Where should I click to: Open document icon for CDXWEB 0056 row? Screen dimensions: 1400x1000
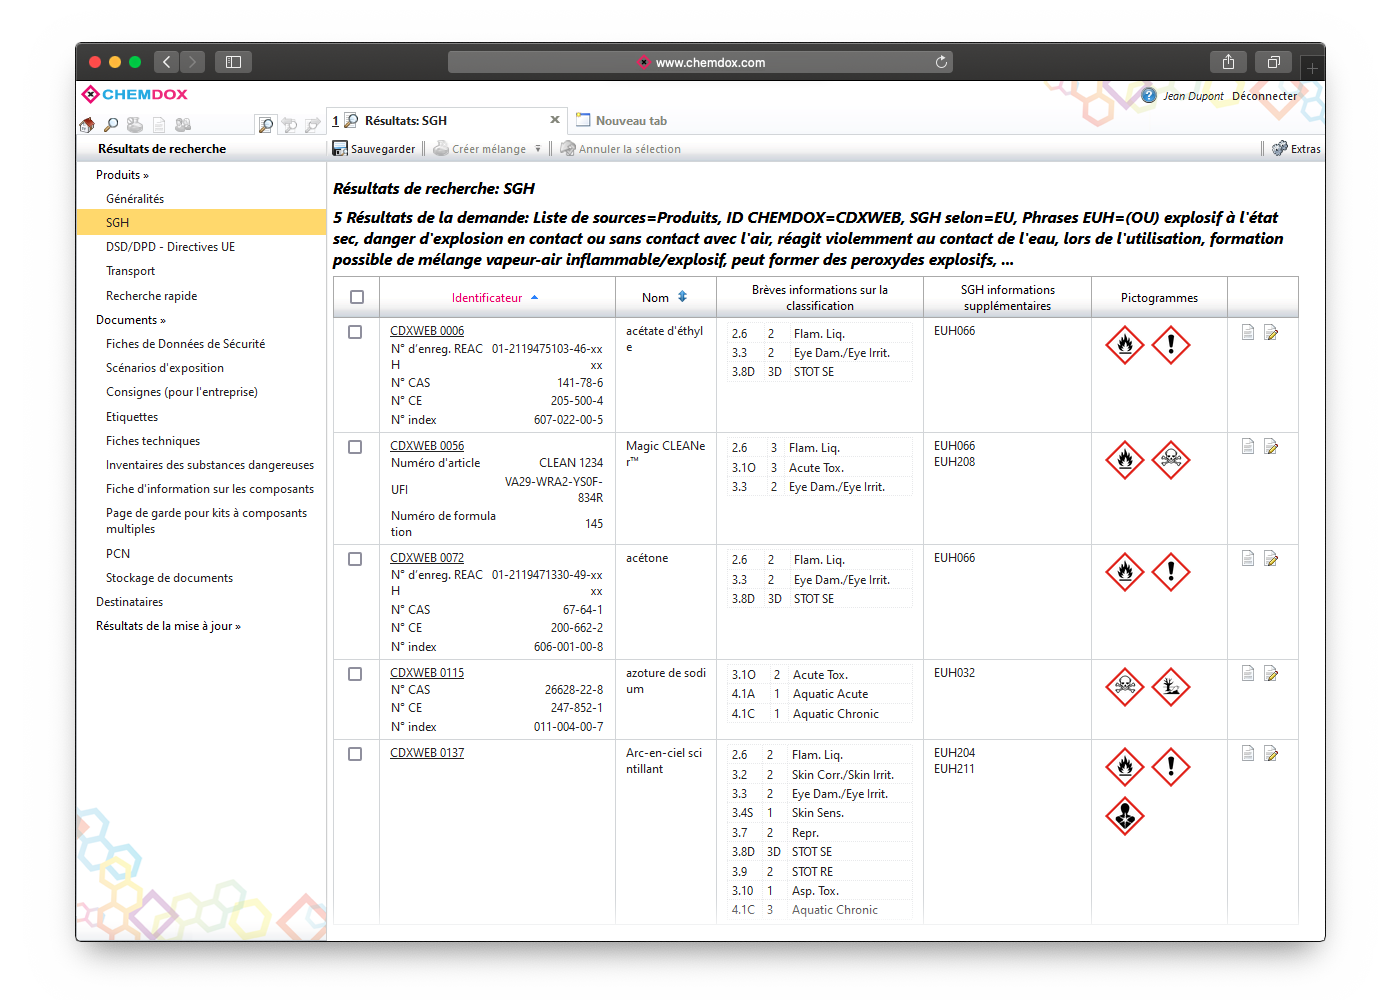pos(1248,446)
